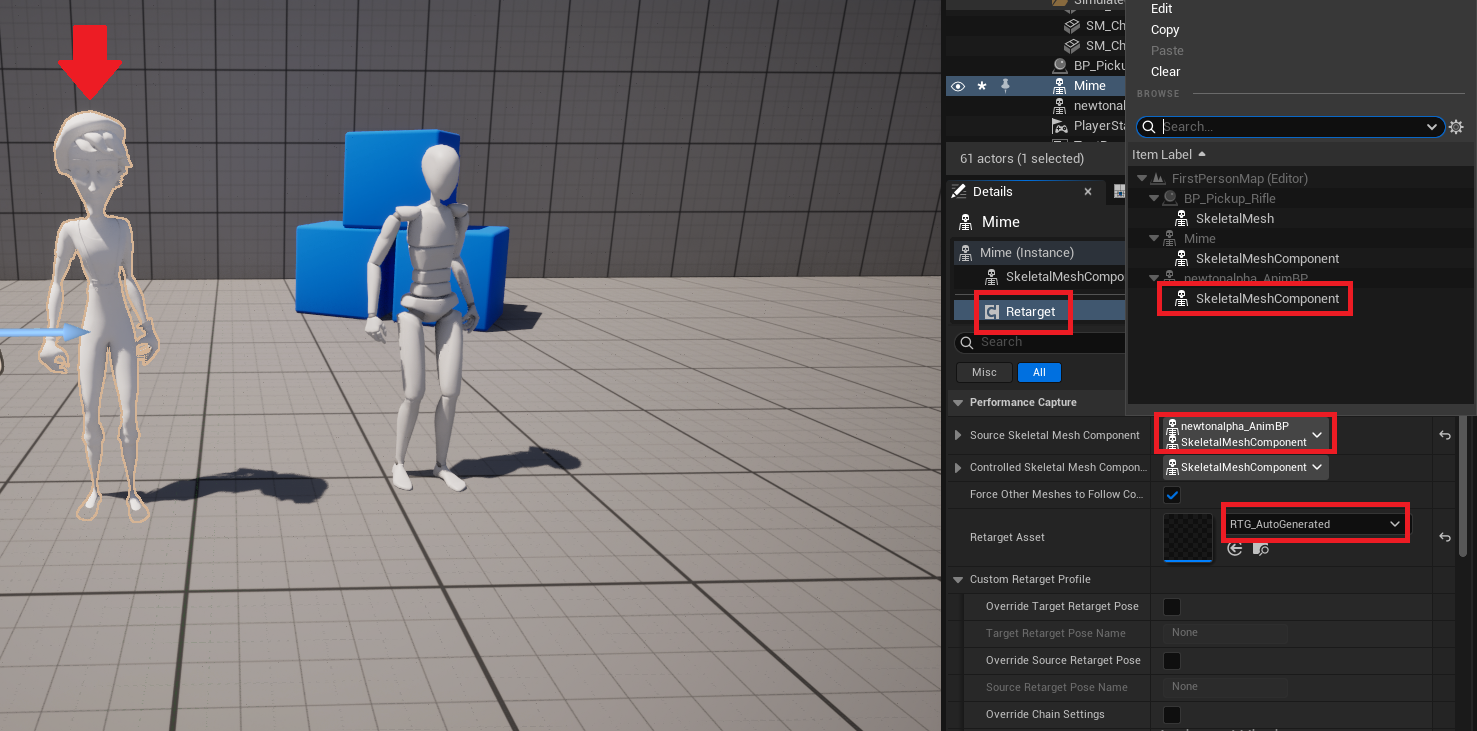This screenshot has height=731, width=1477.
Task: Open the RTG_AutoGenerated asset dropdown
Action: 1315,524
